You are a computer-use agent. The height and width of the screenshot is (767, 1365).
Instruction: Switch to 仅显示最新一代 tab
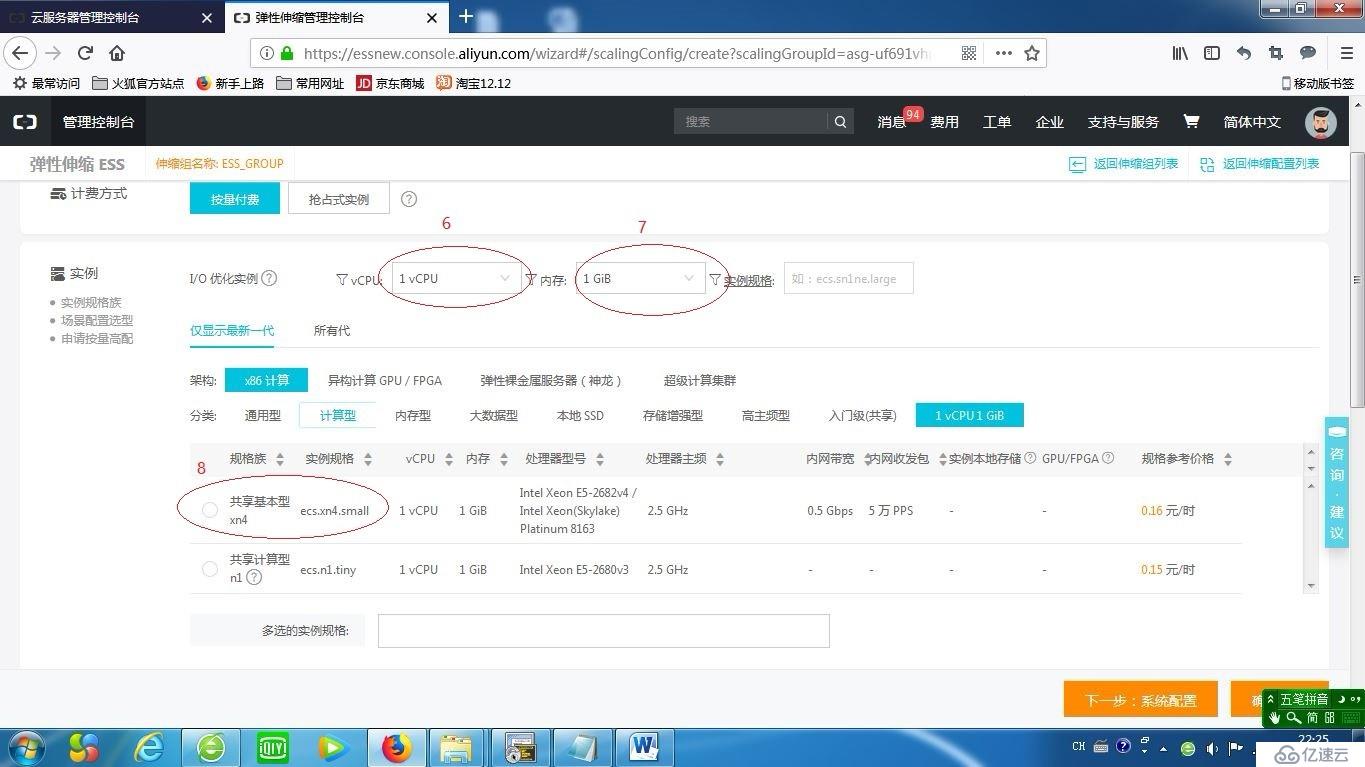[x=232, y=330]
